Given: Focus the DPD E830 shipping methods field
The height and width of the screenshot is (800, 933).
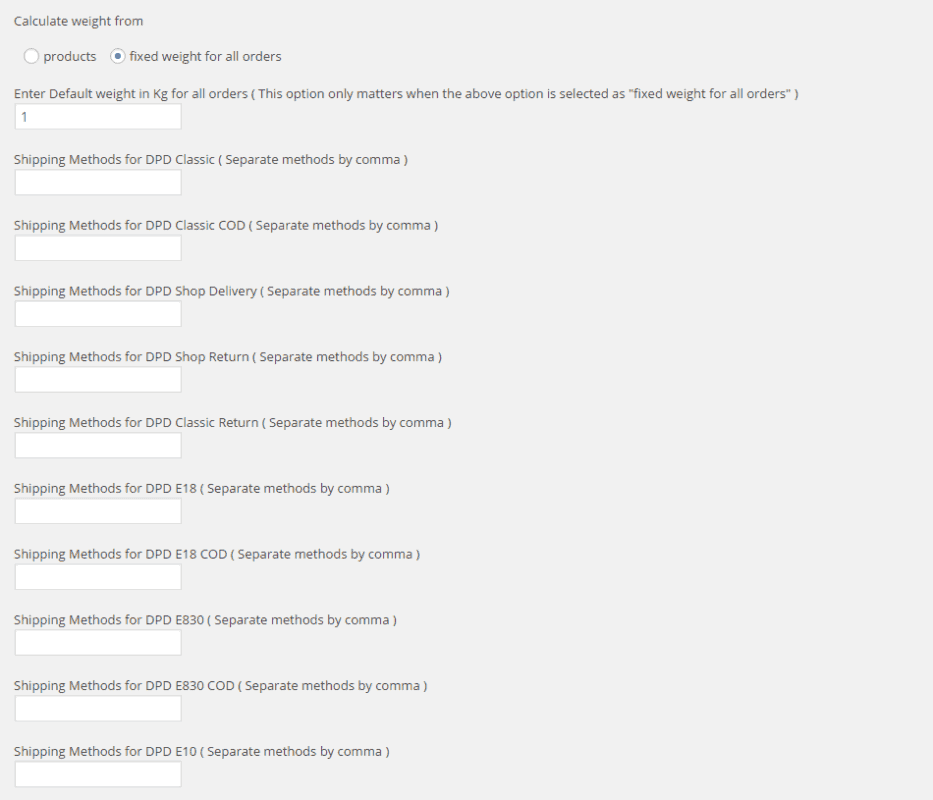Looking at the screenshot, I should pos(98,643).
